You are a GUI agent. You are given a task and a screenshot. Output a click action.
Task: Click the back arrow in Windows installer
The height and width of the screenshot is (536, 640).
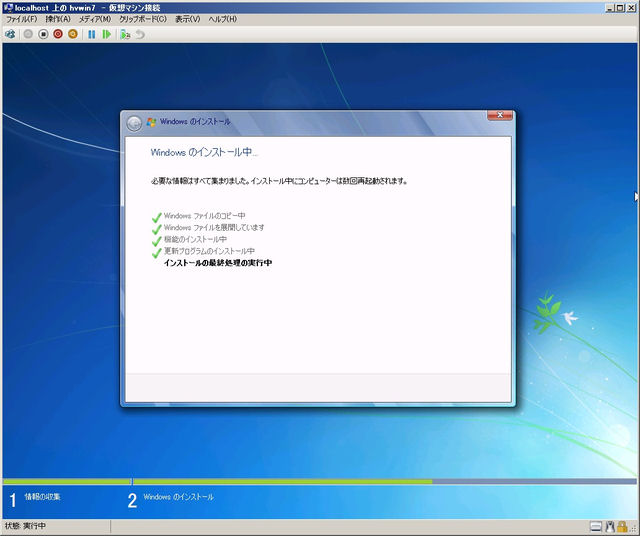(134, 123)
